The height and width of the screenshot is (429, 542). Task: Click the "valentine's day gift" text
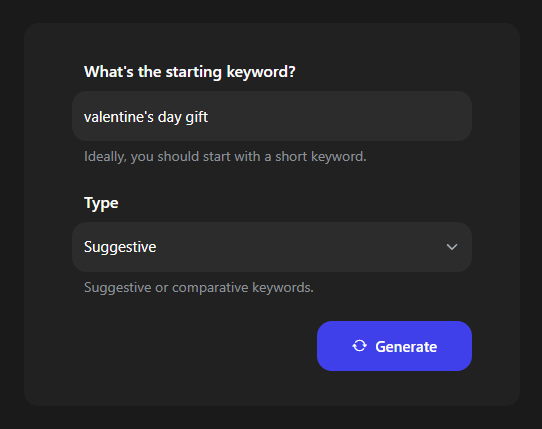point(146,117)
